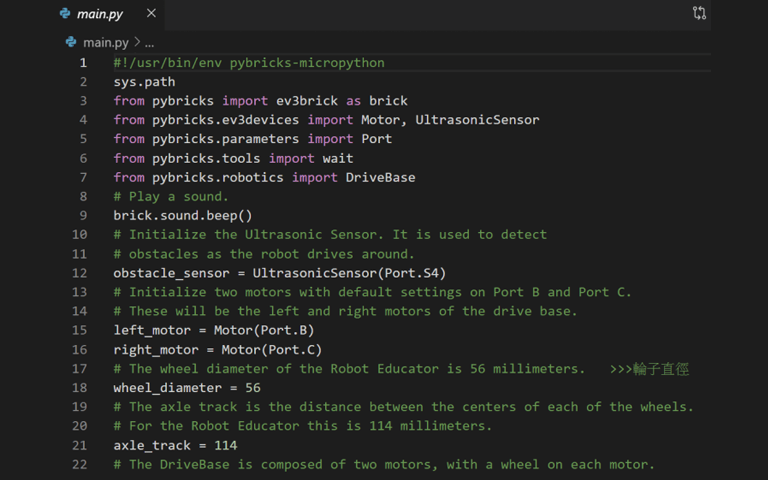Close the main.py editor tab

coord(151,14)
